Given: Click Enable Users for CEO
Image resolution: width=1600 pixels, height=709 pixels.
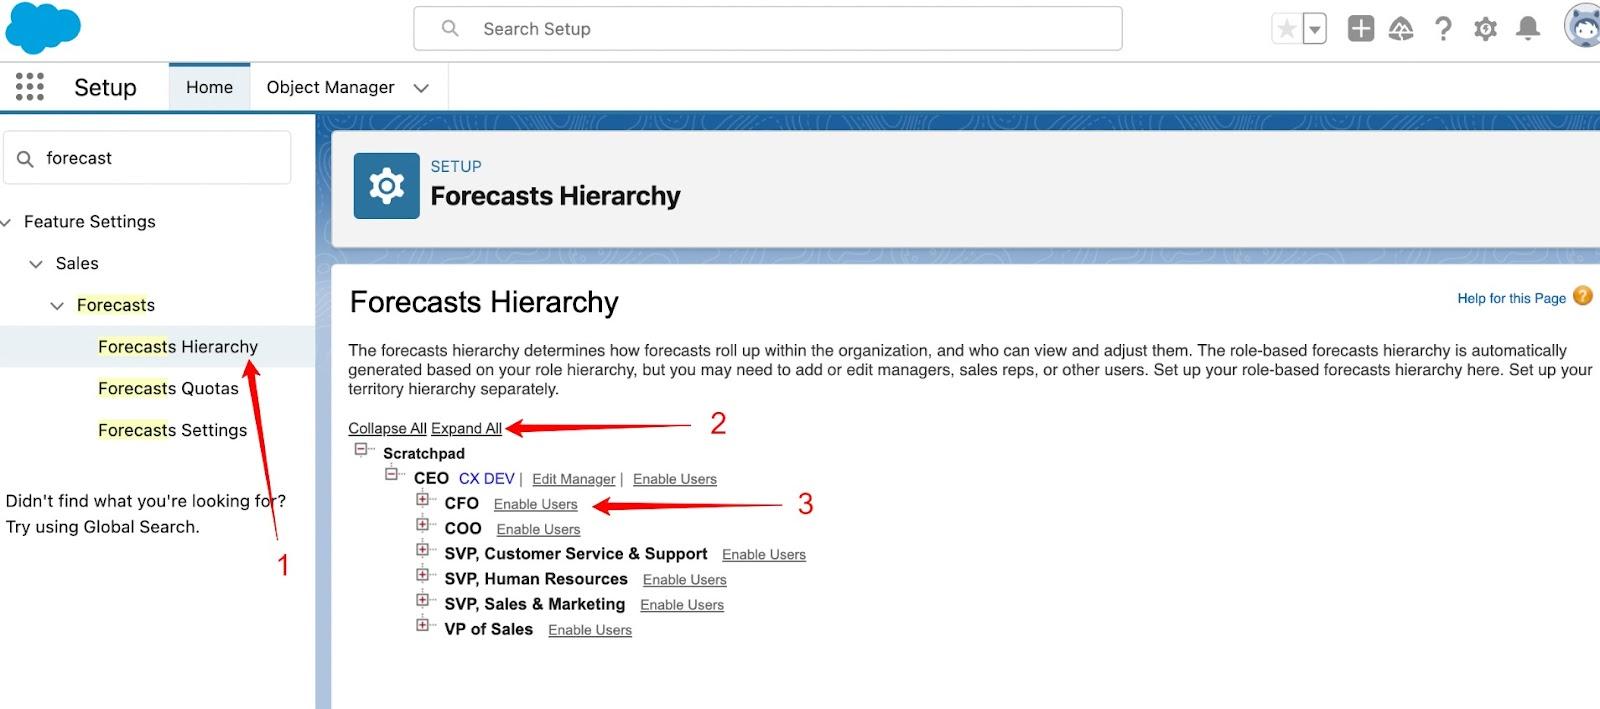Looking at the screenshot, I should pyautogui.click(x=674, y=479).
